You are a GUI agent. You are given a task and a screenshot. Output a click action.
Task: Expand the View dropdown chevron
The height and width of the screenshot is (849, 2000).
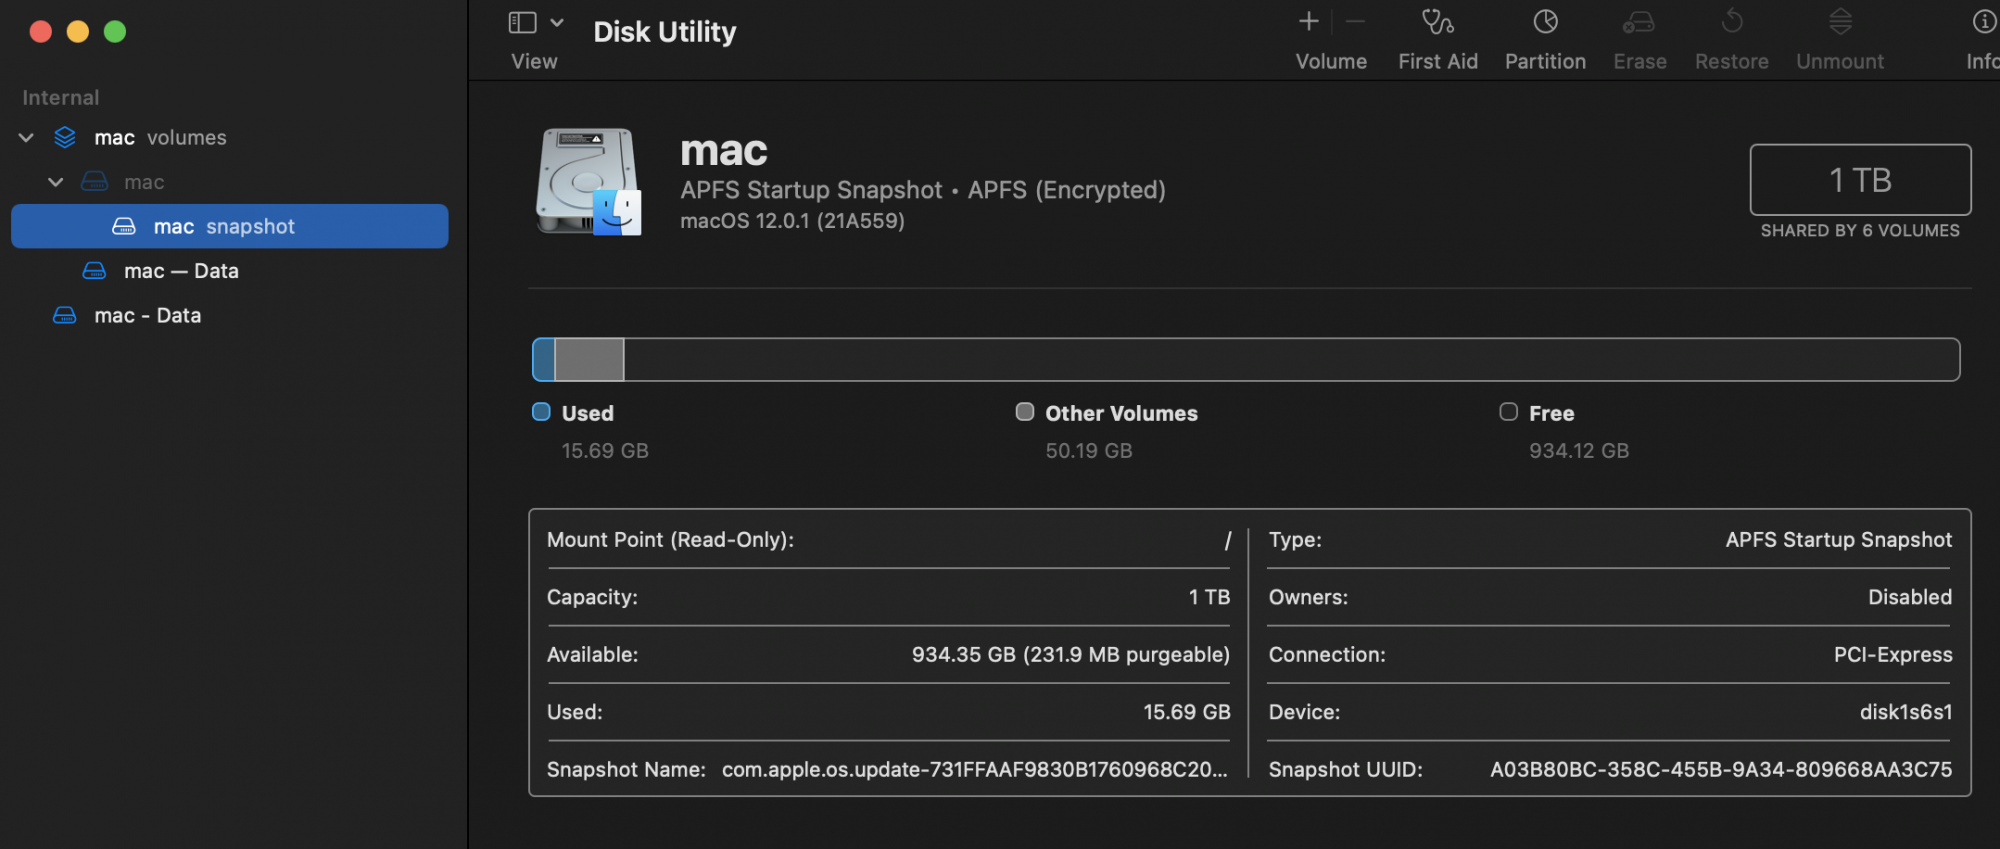[557, 22]
